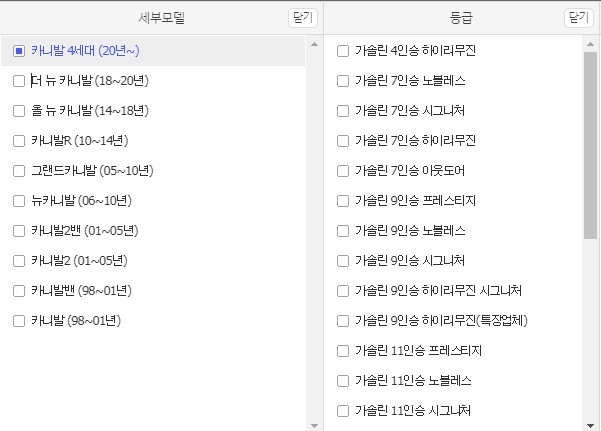Enable the 그랜드카니발 (05~10년) checkbox

point(19,171)
